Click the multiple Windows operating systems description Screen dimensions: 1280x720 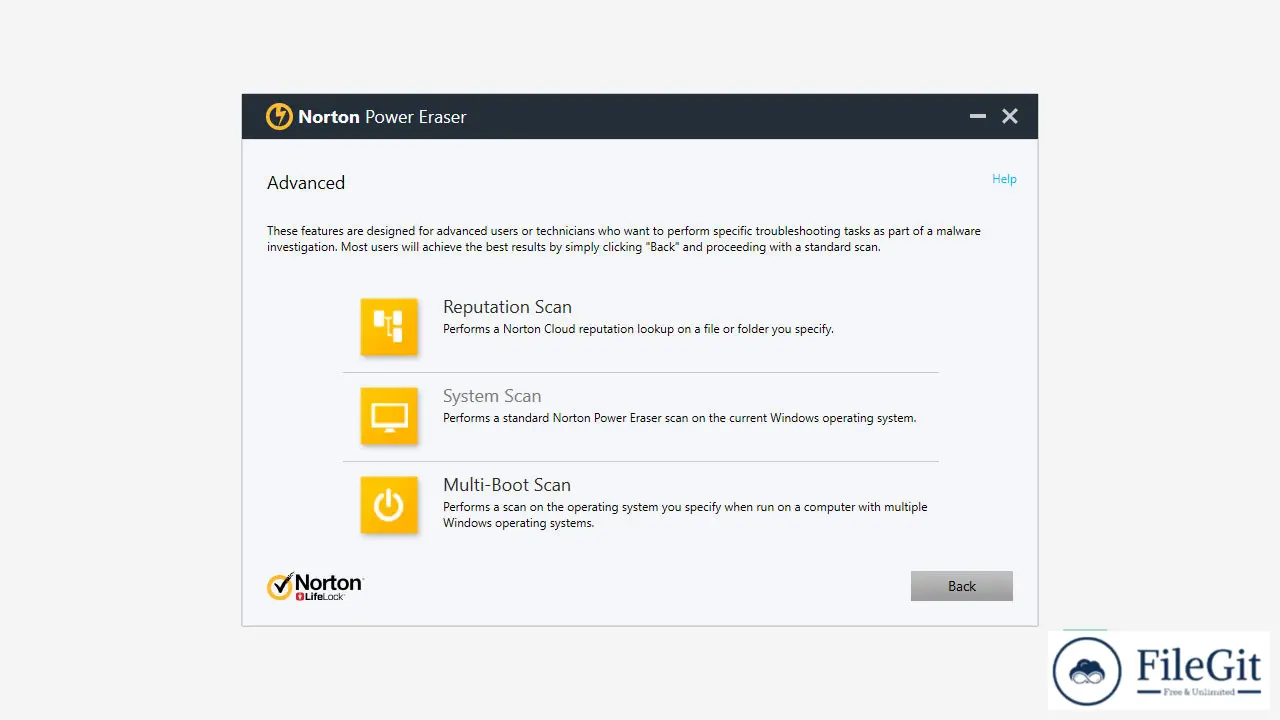685,515
